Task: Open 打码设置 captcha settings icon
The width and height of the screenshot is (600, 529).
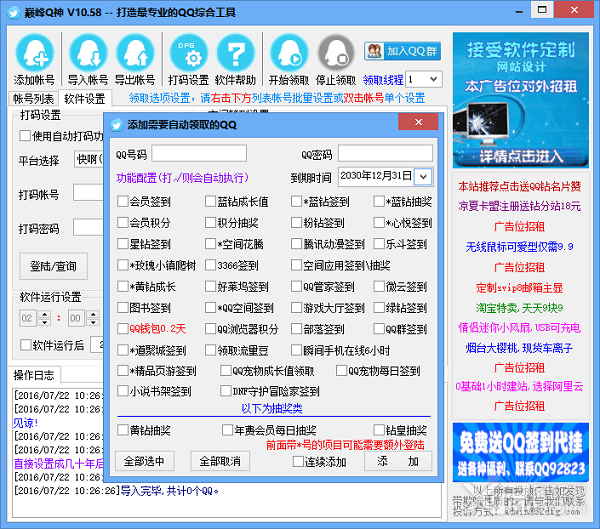Action: click(x=189, y=54)
